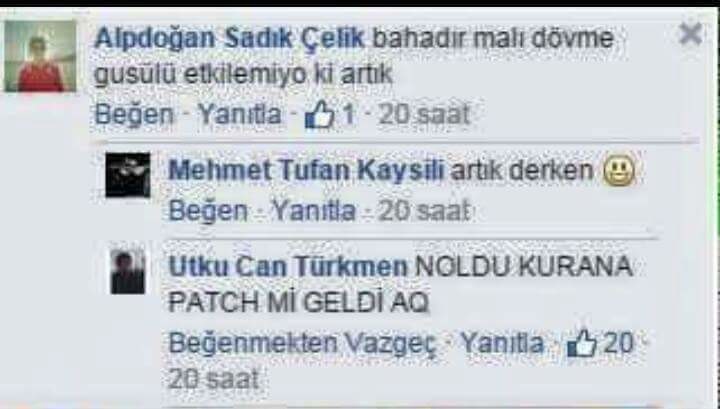Open the Utku Can Türkmen name link

pos(288,267)
